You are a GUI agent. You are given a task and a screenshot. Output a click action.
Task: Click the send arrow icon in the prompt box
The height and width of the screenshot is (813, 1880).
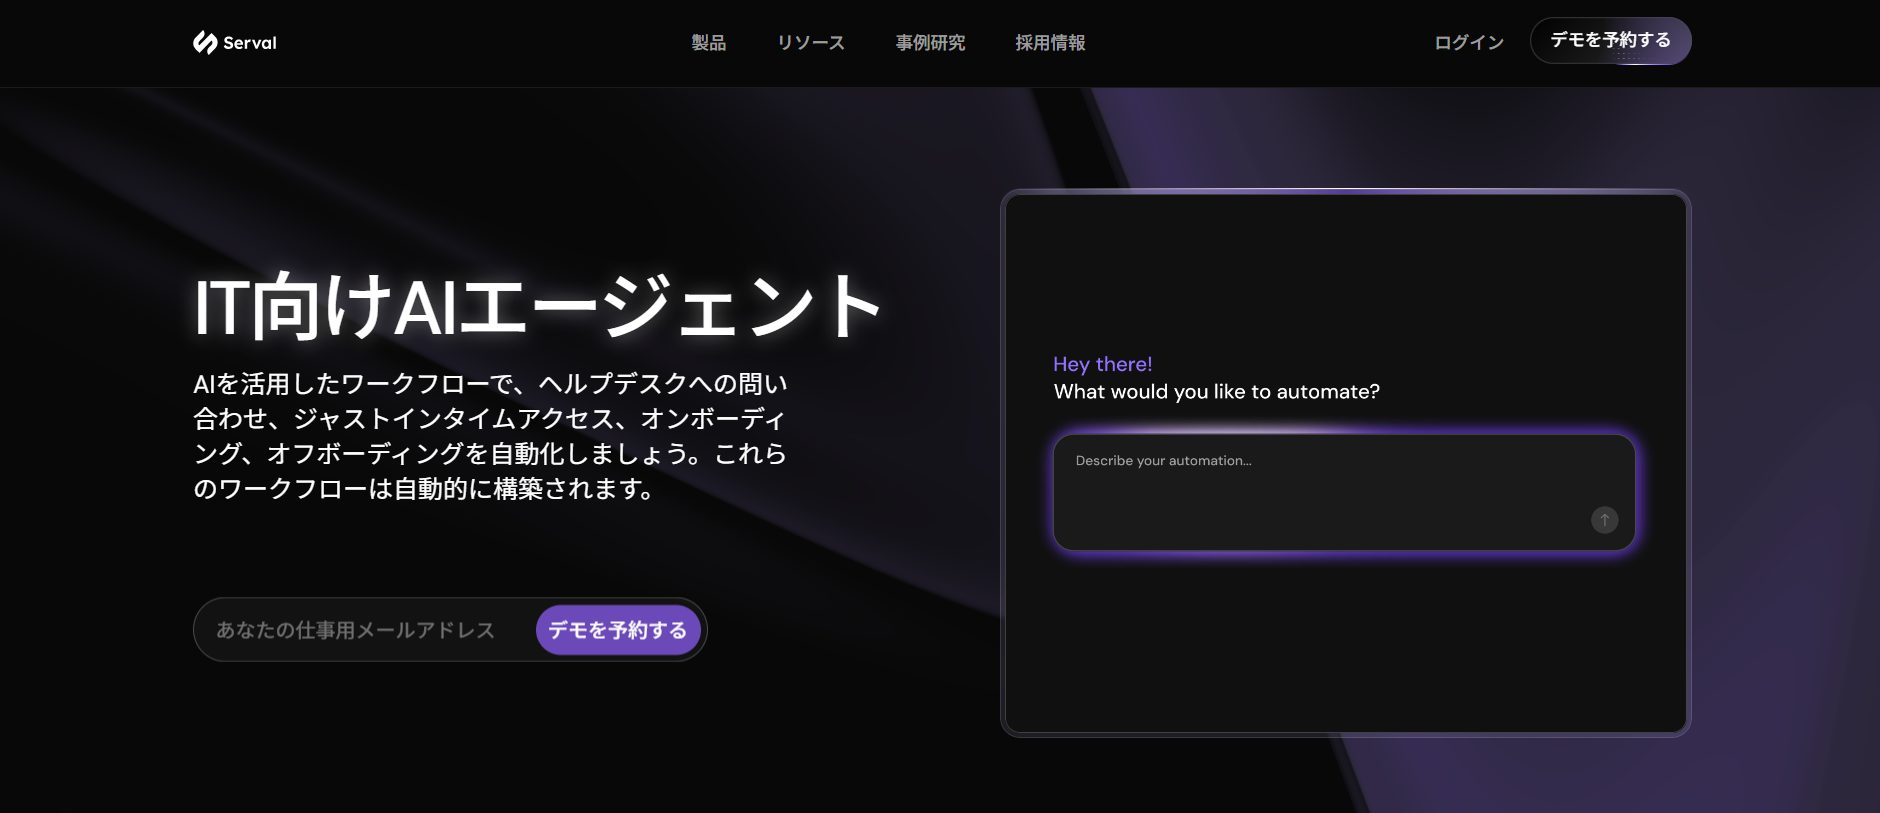tap(1604, 520)
